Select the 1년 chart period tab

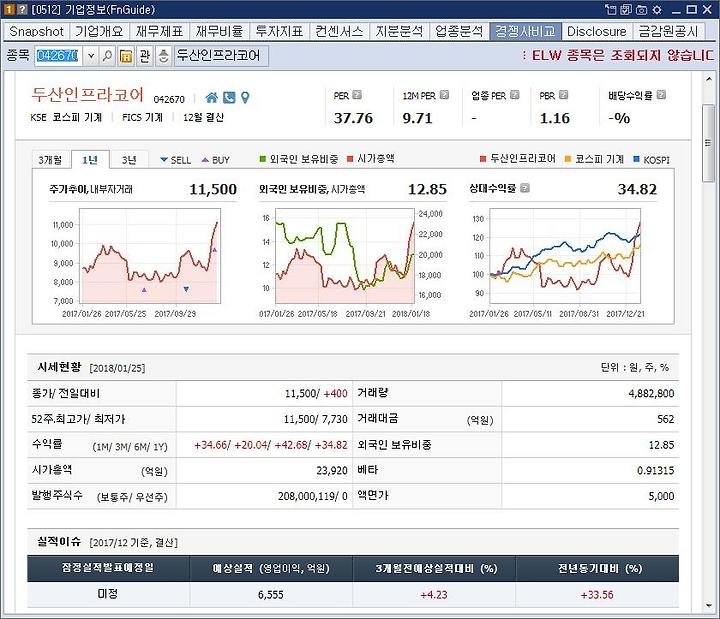coord(90,160)
